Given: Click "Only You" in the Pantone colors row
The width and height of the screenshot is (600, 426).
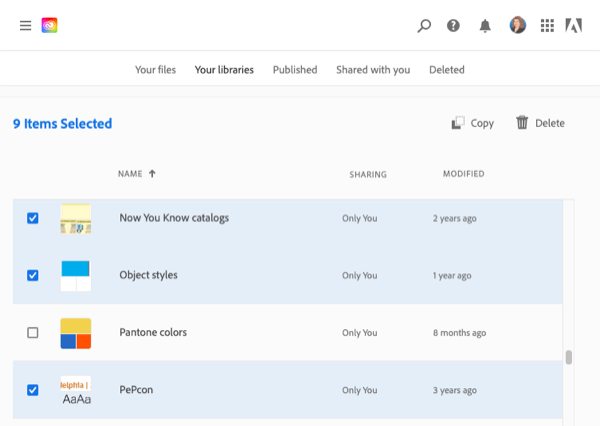Looking at the screenshot, I should (x=360, y=333).
